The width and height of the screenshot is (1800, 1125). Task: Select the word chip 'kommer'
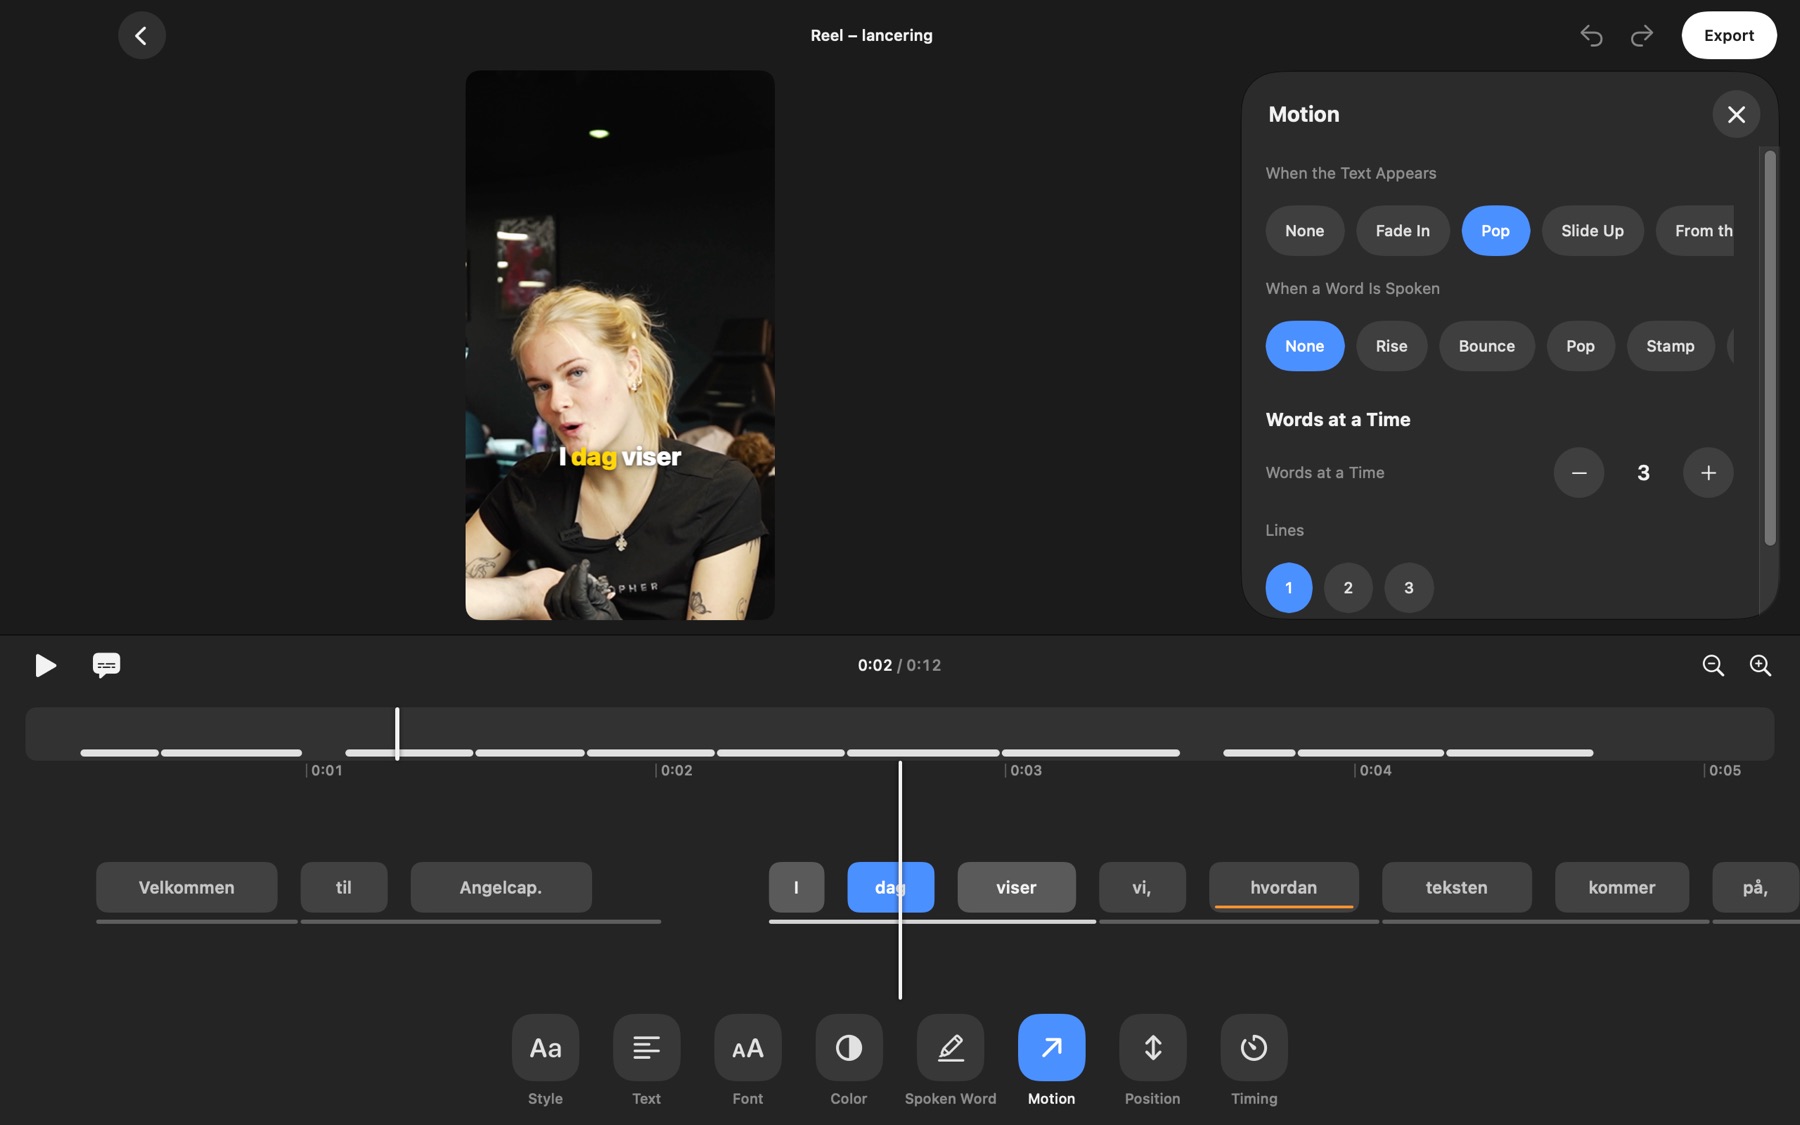(x=1621, y=887)
